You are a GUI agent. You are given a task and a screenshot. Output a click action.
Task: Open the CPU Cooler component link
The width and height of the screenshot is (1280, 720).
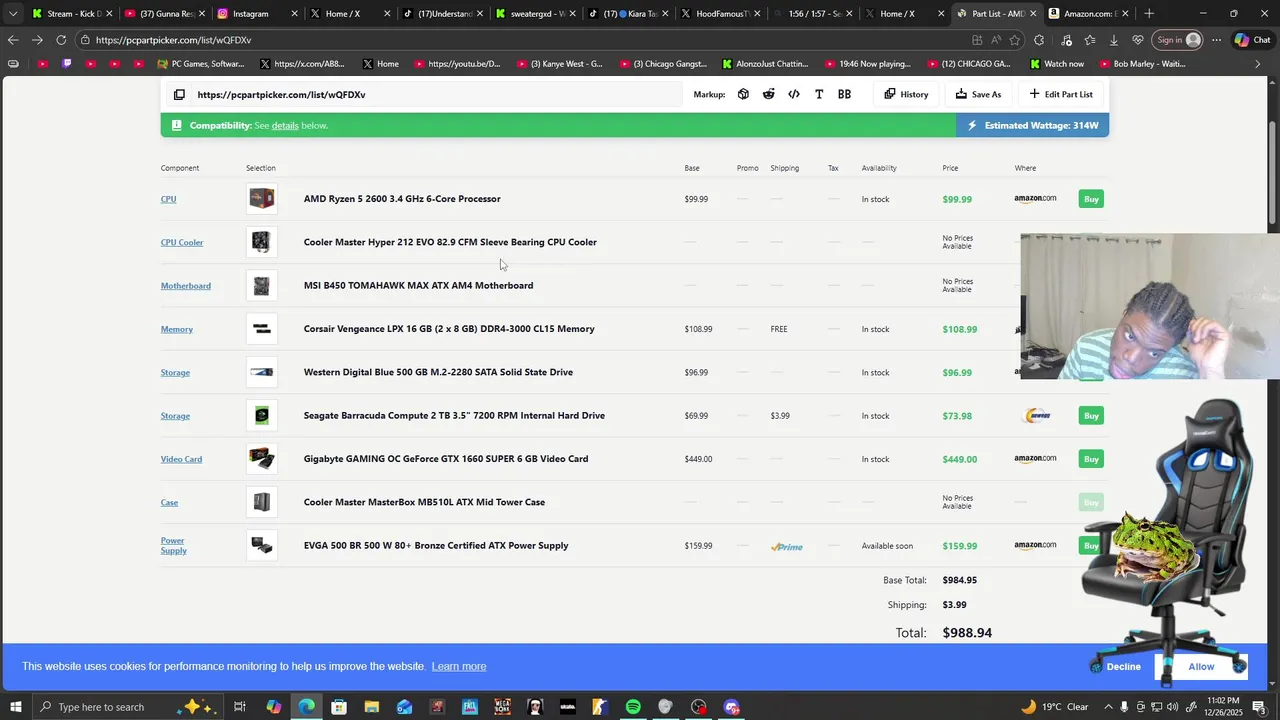coord(182,242)
